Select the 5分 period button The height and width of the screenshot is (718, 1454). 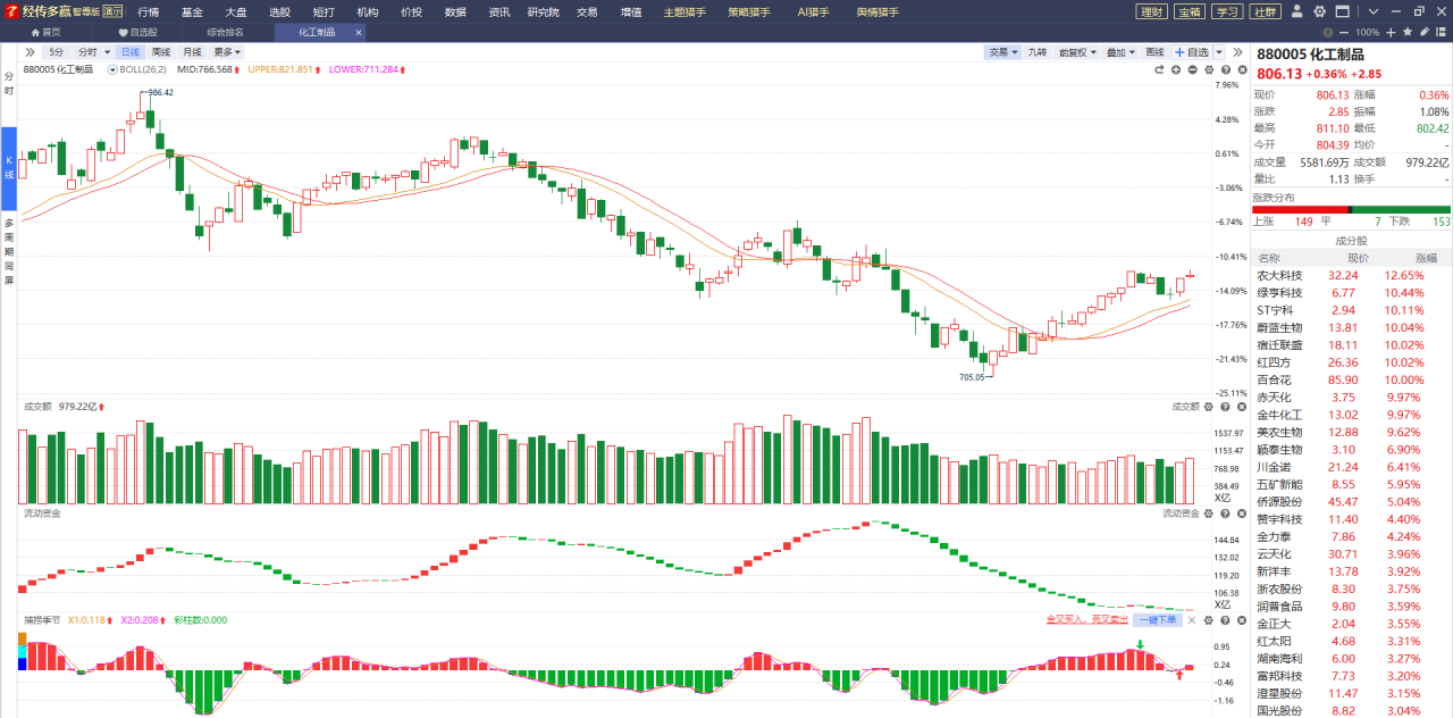[56, 52]
